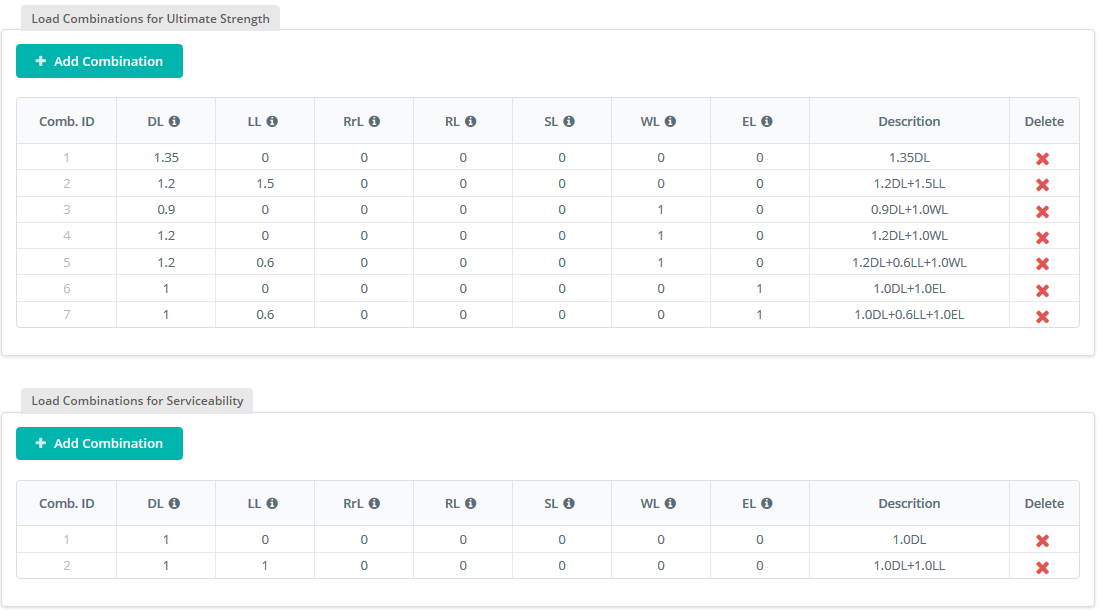Delete combination 1.0DL from Serviceability table
This screenshot has width=1103, height=616.
pyautogui.click(x=1043, y=540)
